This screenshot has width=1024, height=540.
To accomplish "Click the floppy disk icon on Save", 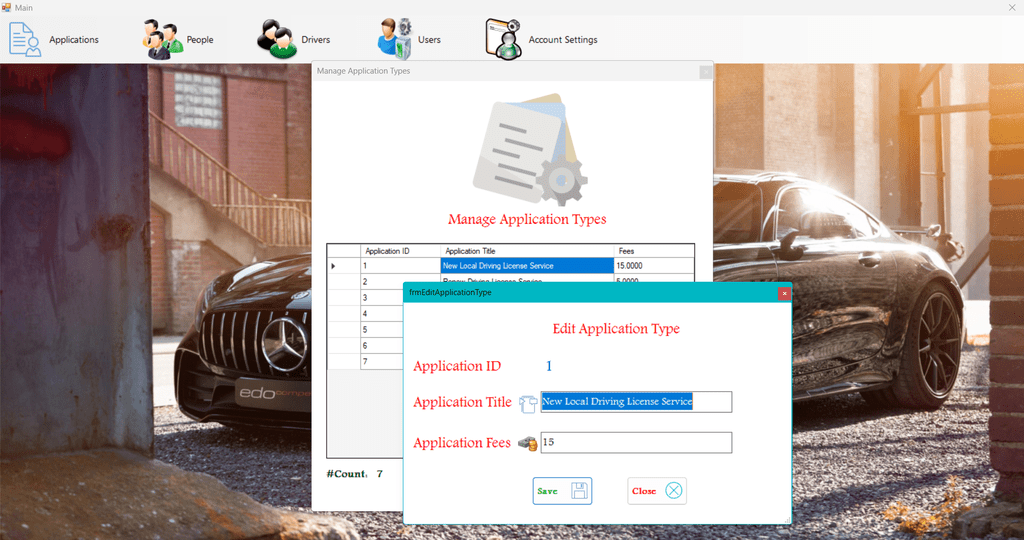I will (x=579, y=491).
